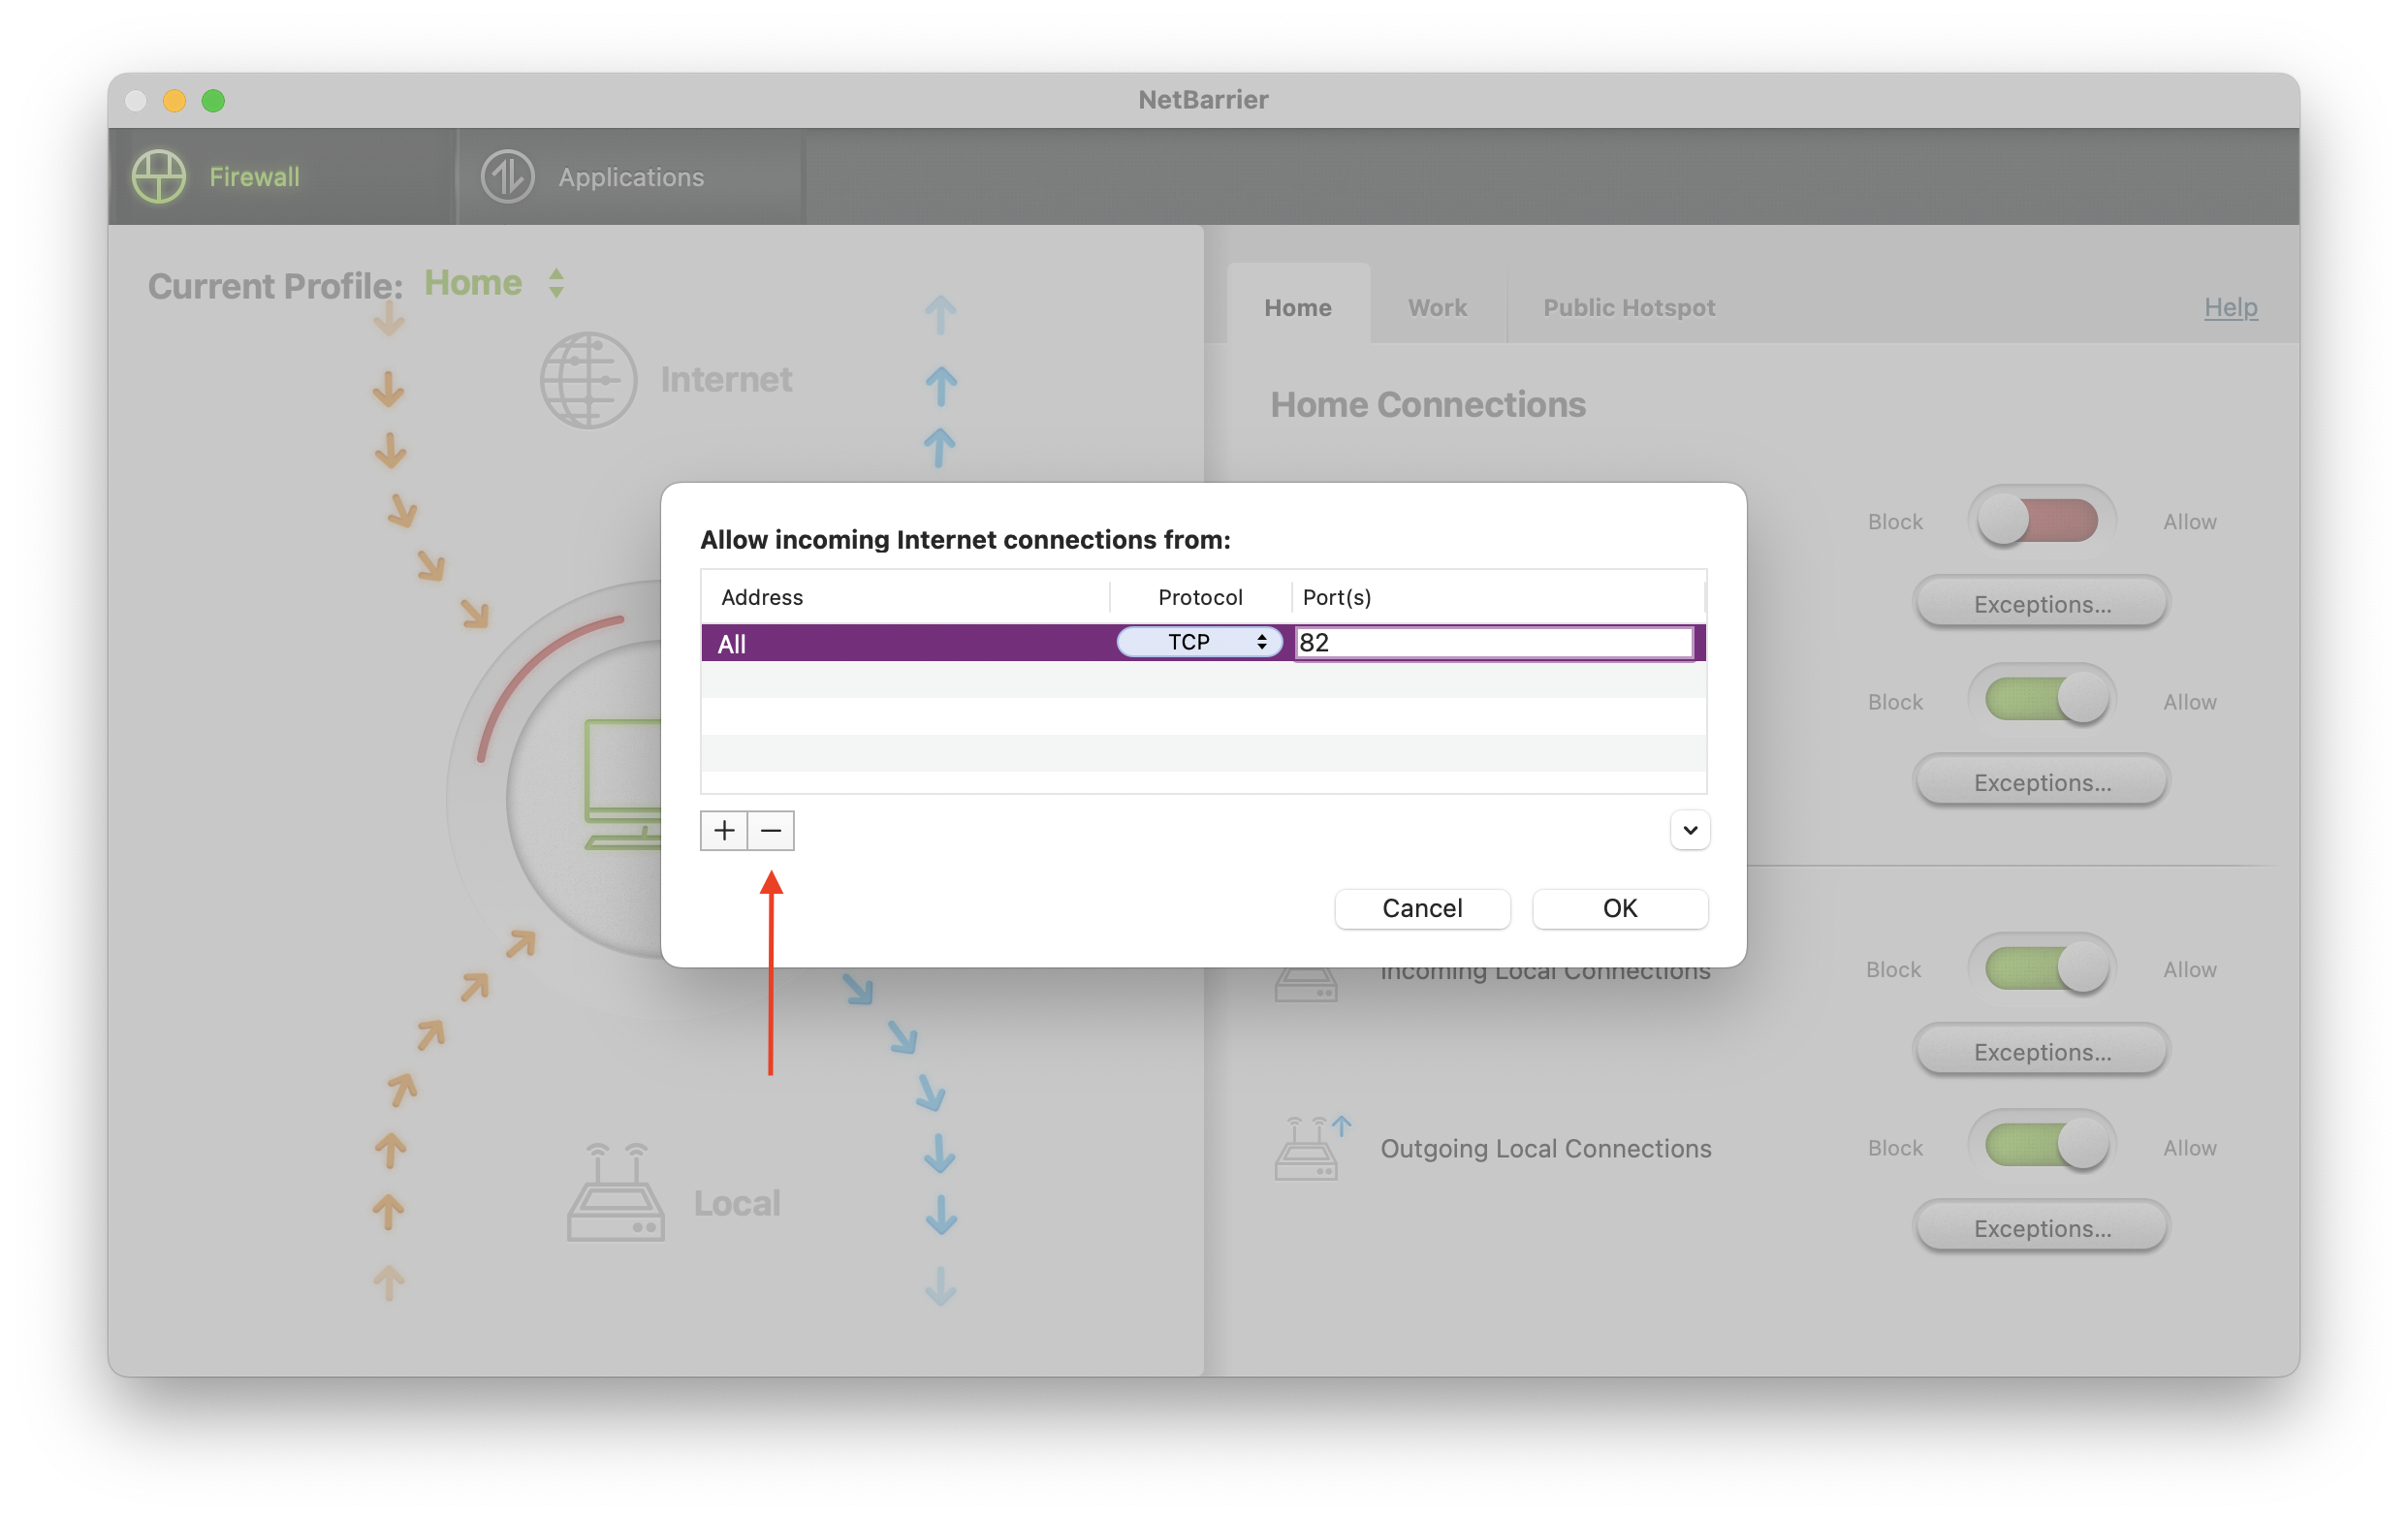The height and width of the screenshot is (1520, 2408).
Task: Click the Protocol column header
Action: [1200, 597]
